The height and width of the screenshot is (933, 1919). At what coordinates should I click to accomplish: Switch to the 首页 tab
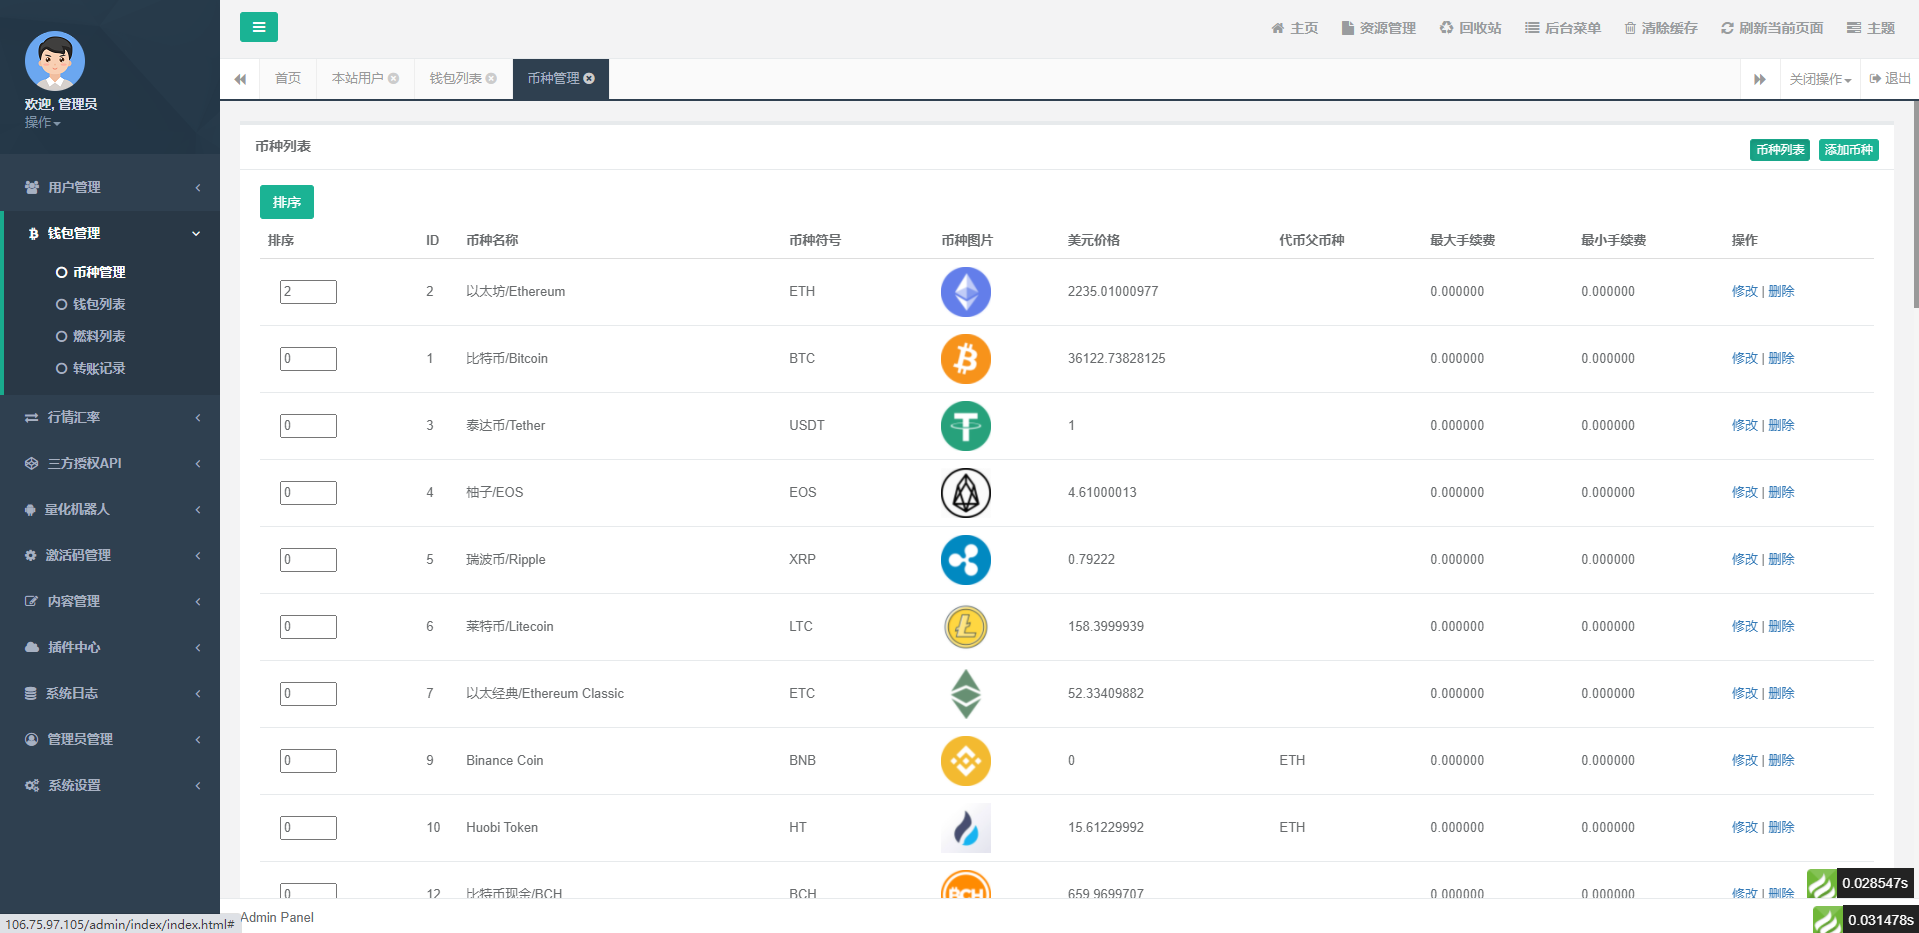coord(288,79)
